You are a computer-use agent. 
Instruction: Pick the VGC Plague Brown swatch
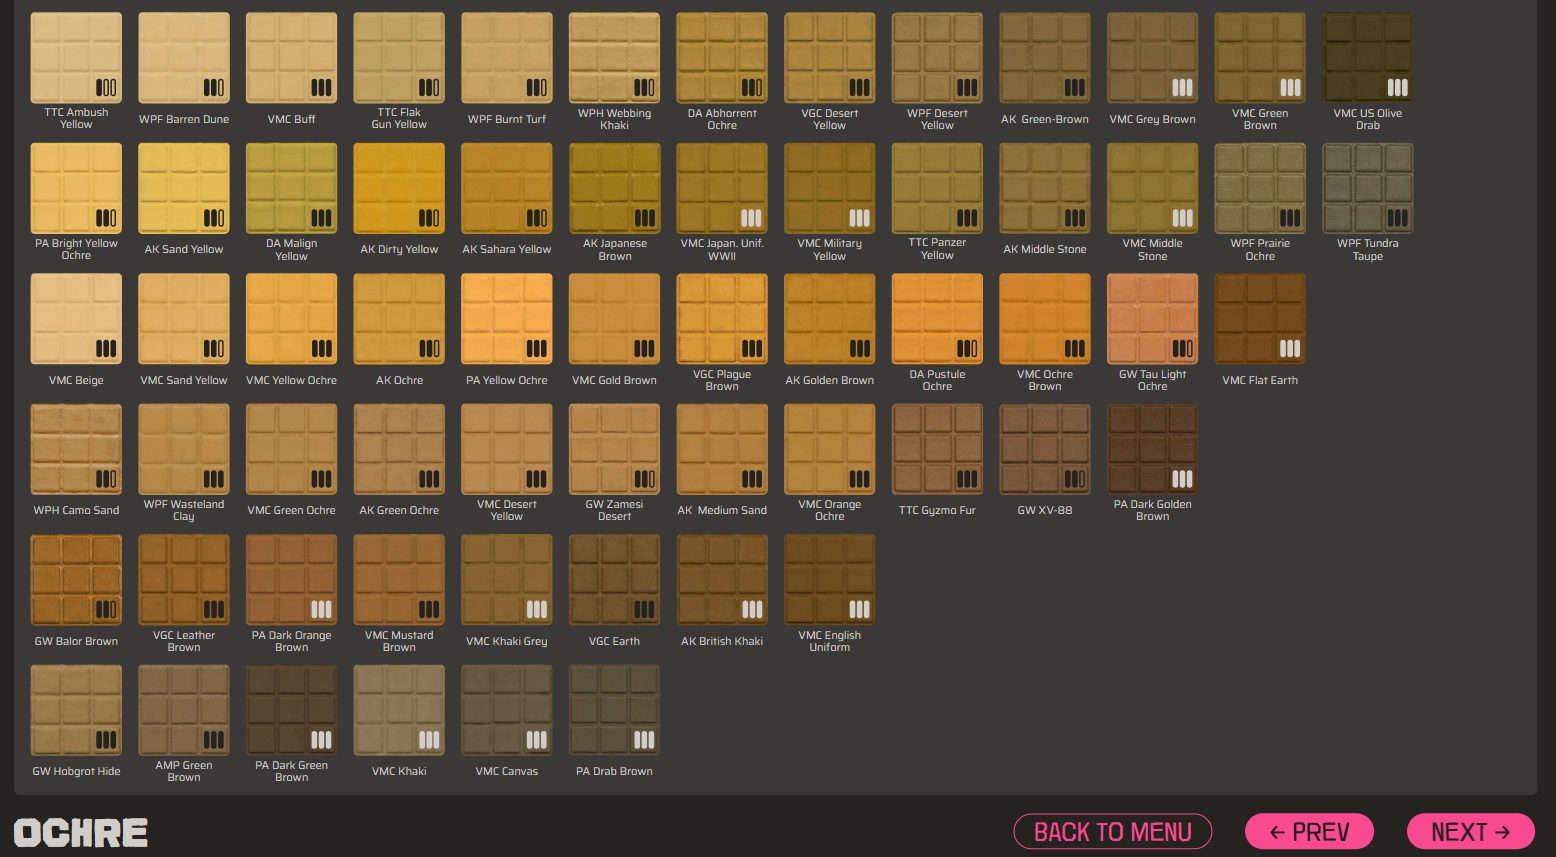(722, 319)
